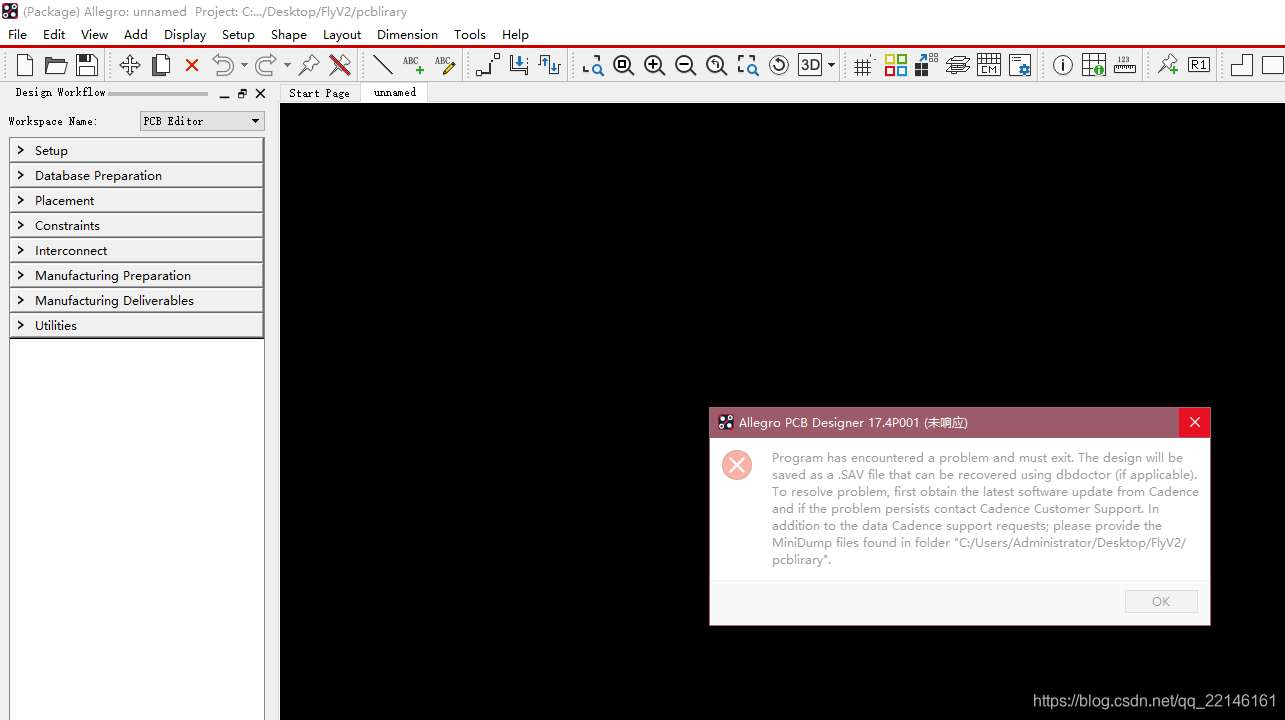Close the Design Workflow panel

261,93
